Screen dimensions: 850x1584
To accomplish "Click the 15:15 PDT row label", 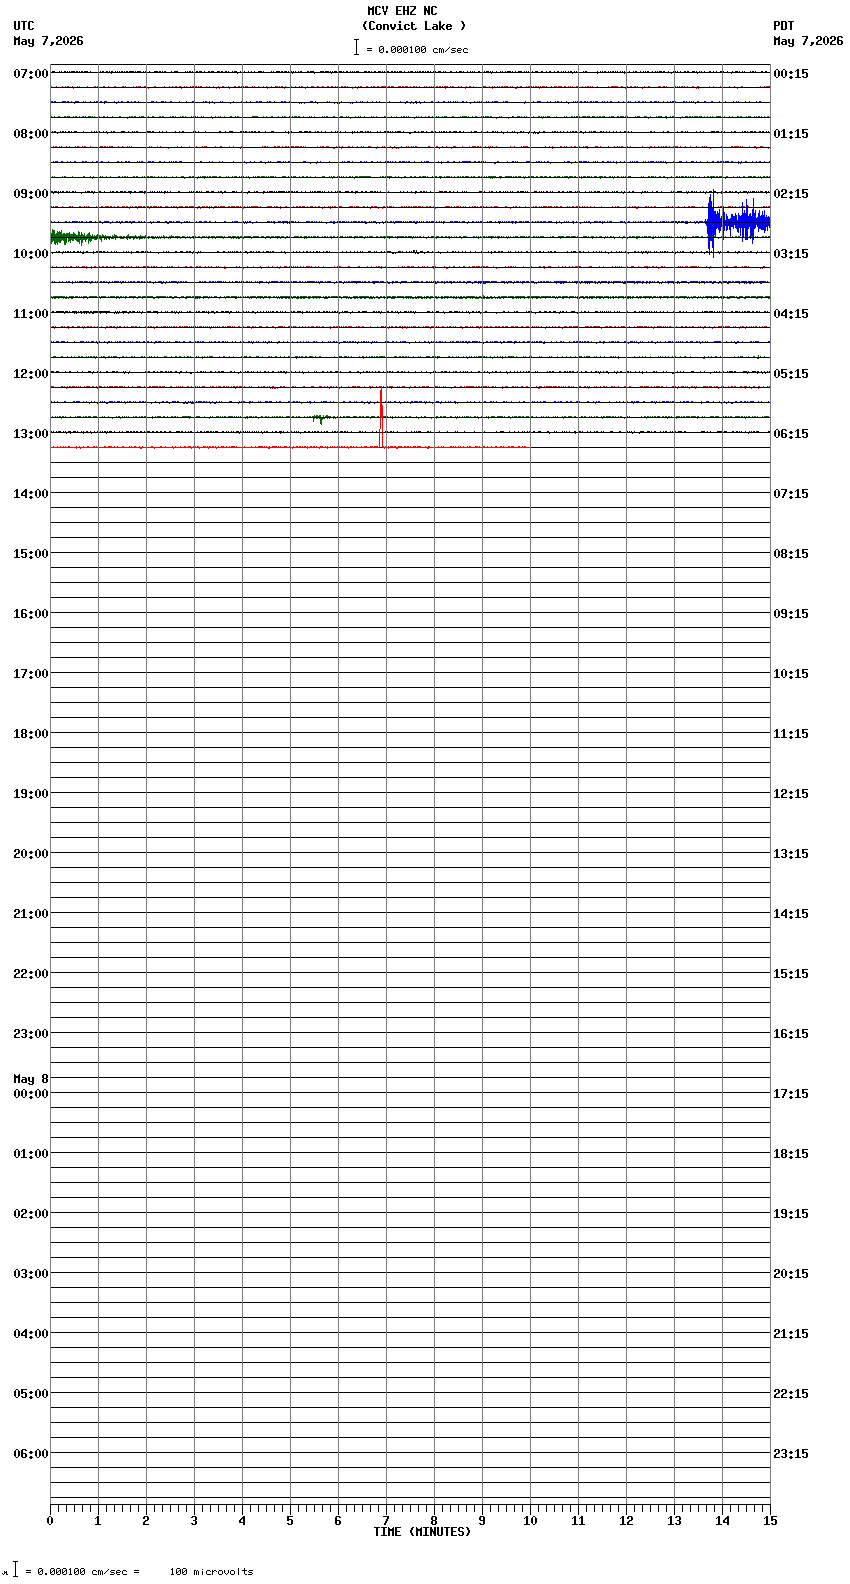I will coord(791,974).
